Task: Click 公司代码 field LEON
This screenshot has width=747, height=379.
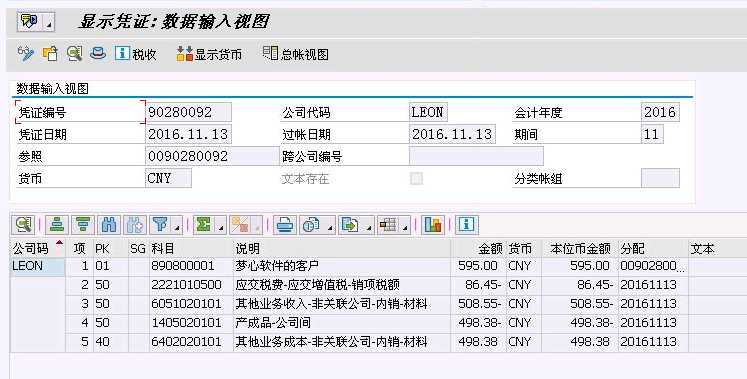Action: coord(428,112)
